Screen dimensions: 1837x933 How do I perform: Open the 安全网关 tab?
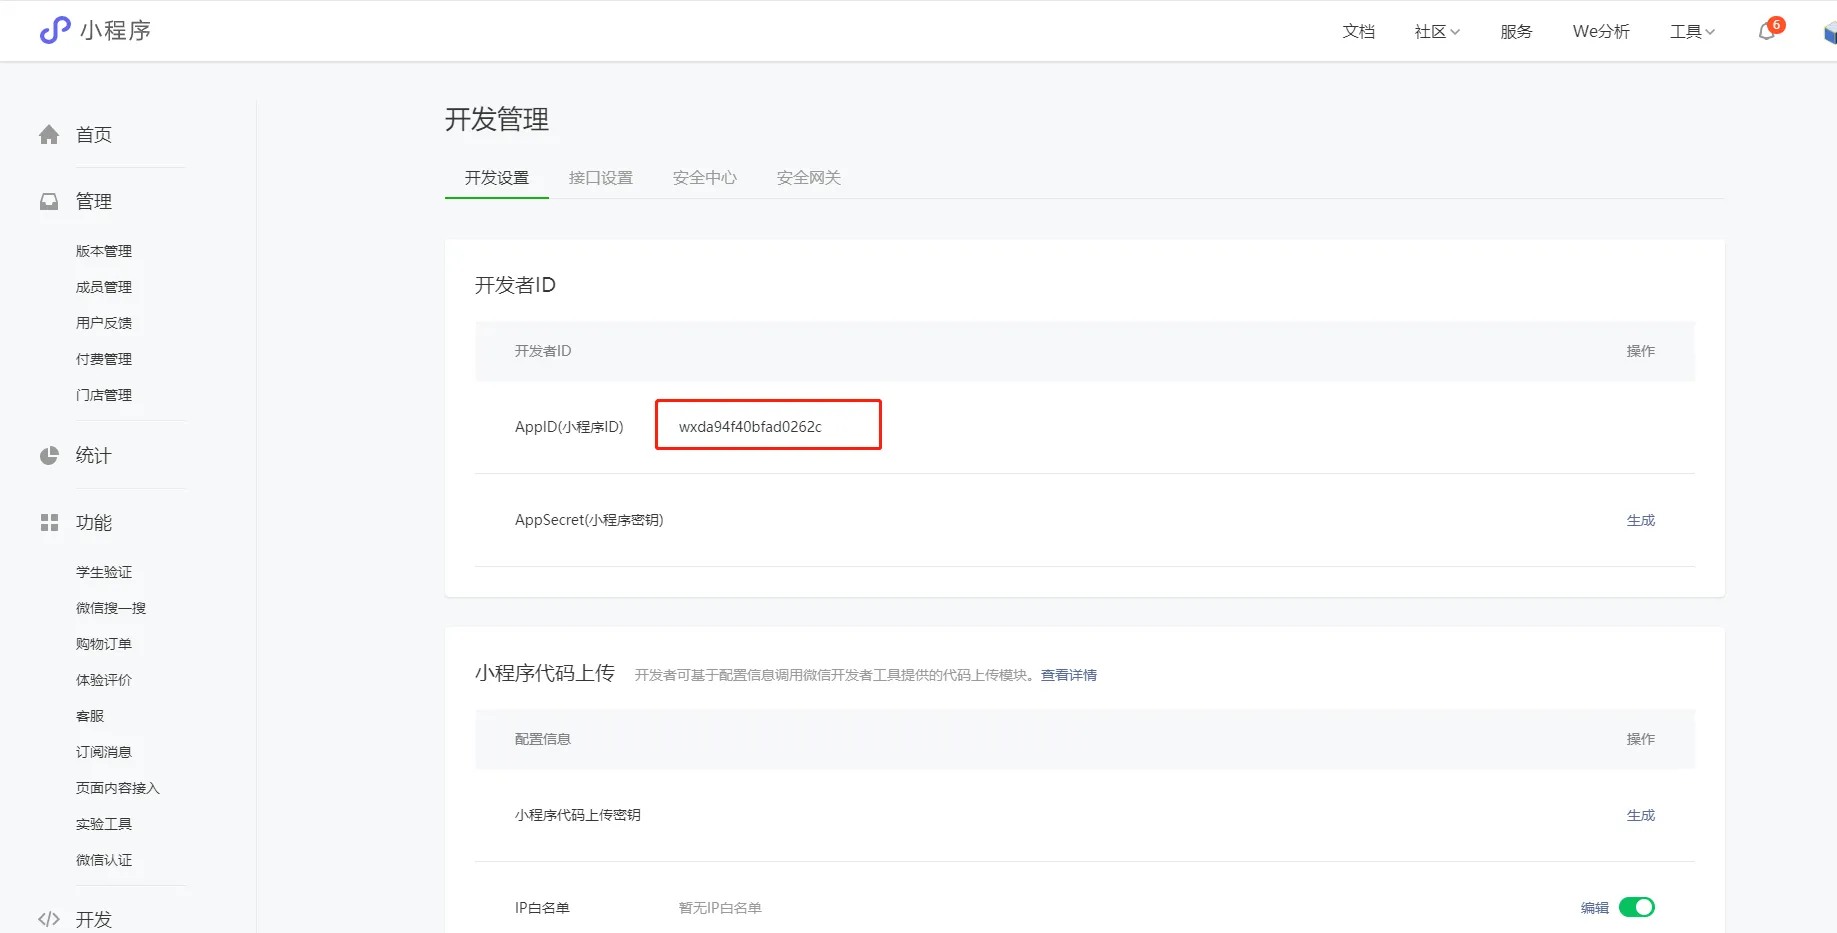point(808,178)
